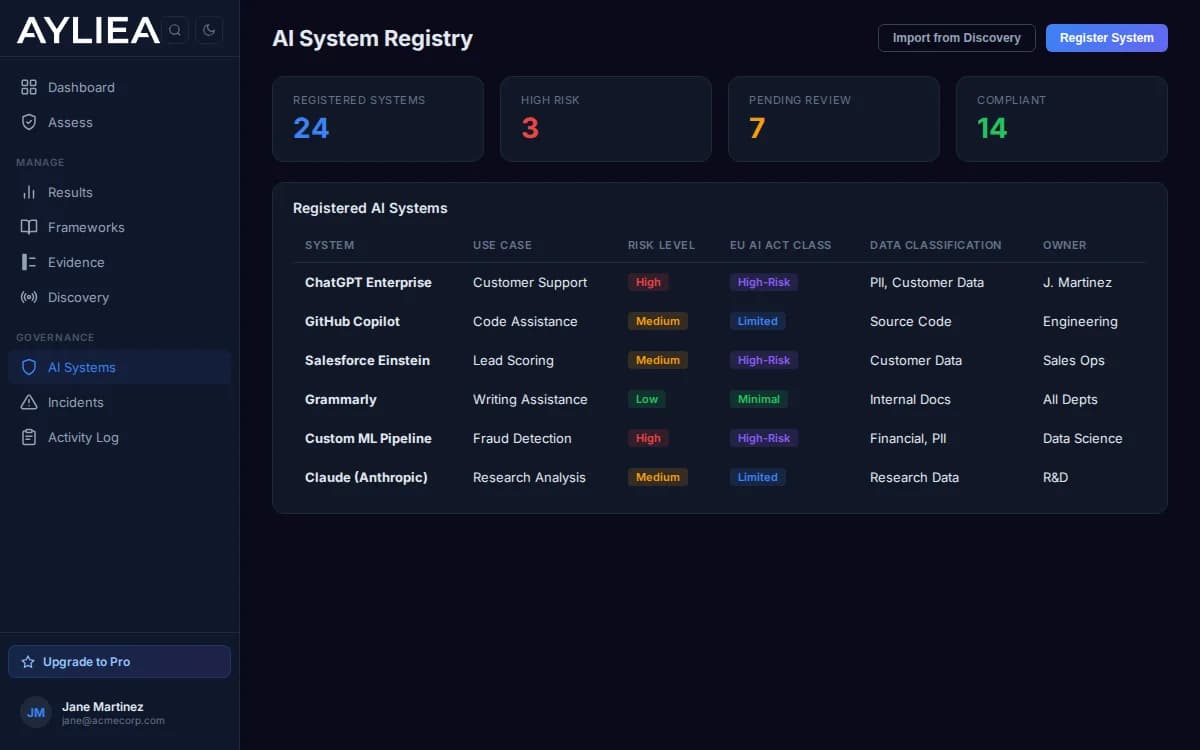The width and height of the screenshot is (1200, 750).
Task: Open Dashboard via the grid icon
Action: pyautogui.click(x=29, y=87)
